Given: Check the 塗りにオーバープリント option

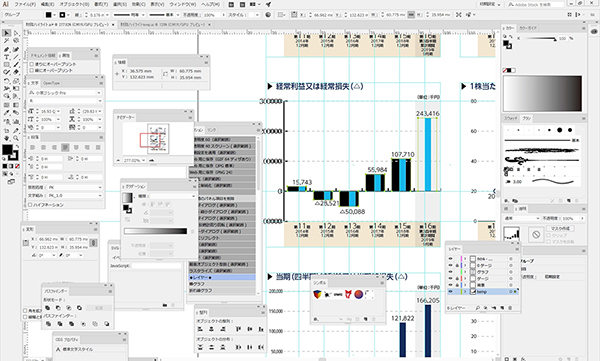Looking at the screenshot, I should click(x=32, y=64).
